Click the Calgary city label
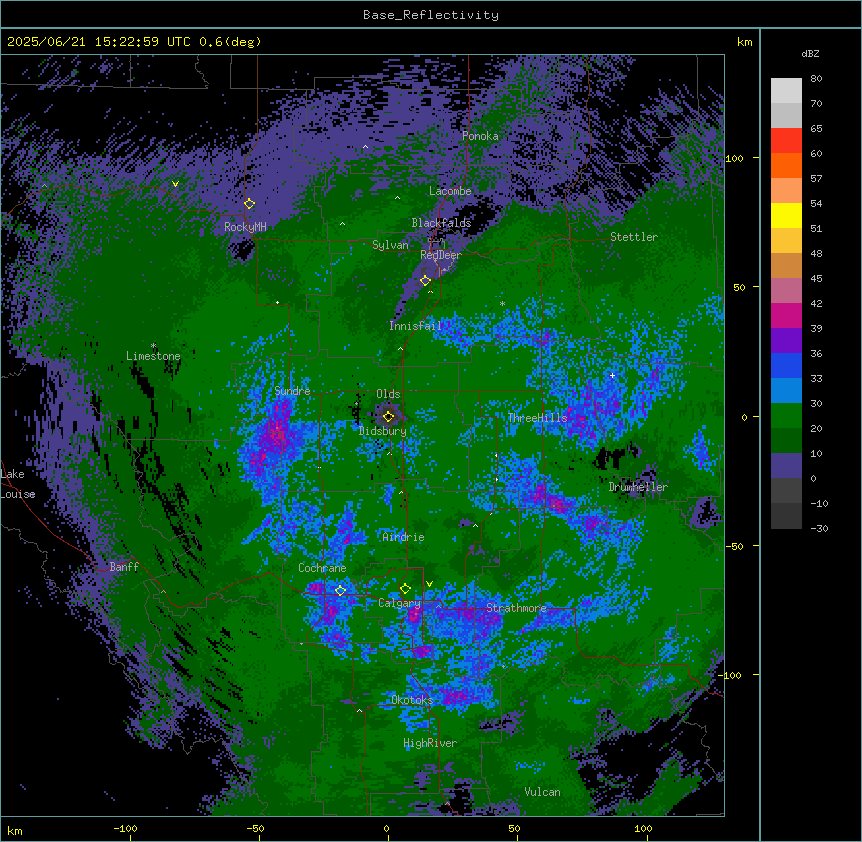The width and height of the screenshot is (862, 842). pos(399,603)
